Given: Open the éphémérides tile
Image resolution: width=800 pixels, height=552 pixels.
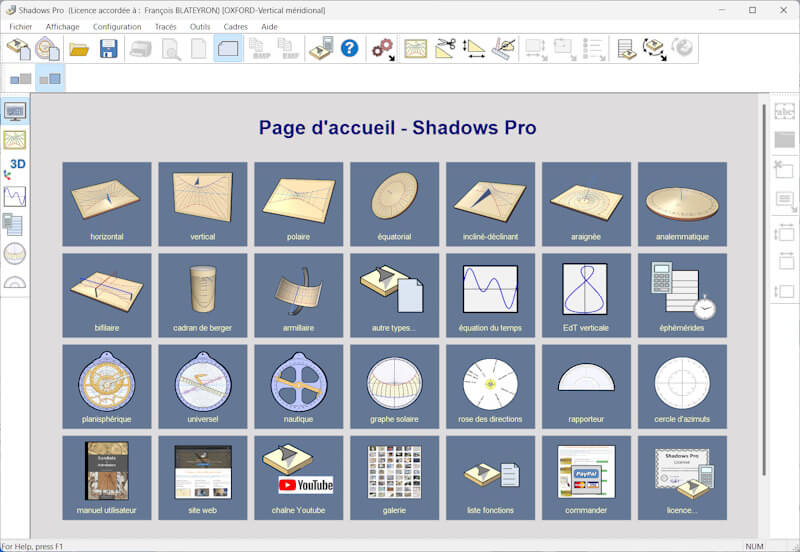Looking at the screenshot, I should [682, 295].
